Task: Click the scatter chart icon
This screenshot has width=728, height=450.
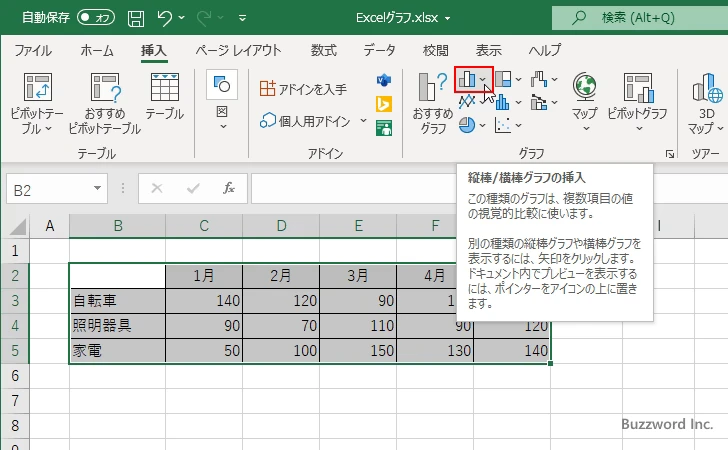Action: click(x=503, y=125)
